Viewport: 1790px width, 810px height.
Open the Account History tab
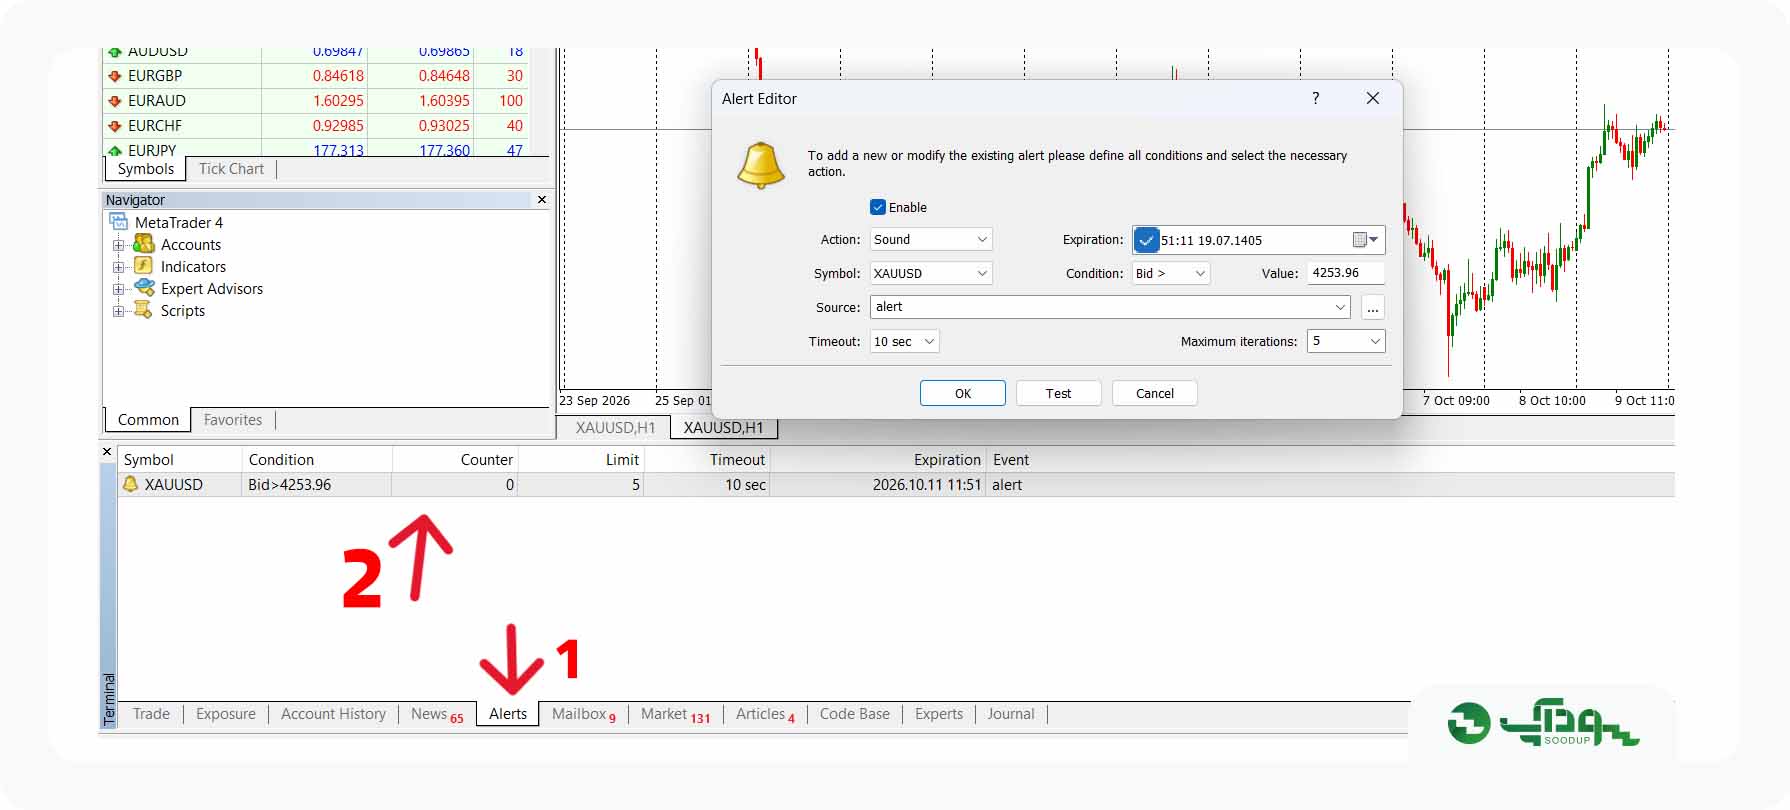tap(333, 714)
